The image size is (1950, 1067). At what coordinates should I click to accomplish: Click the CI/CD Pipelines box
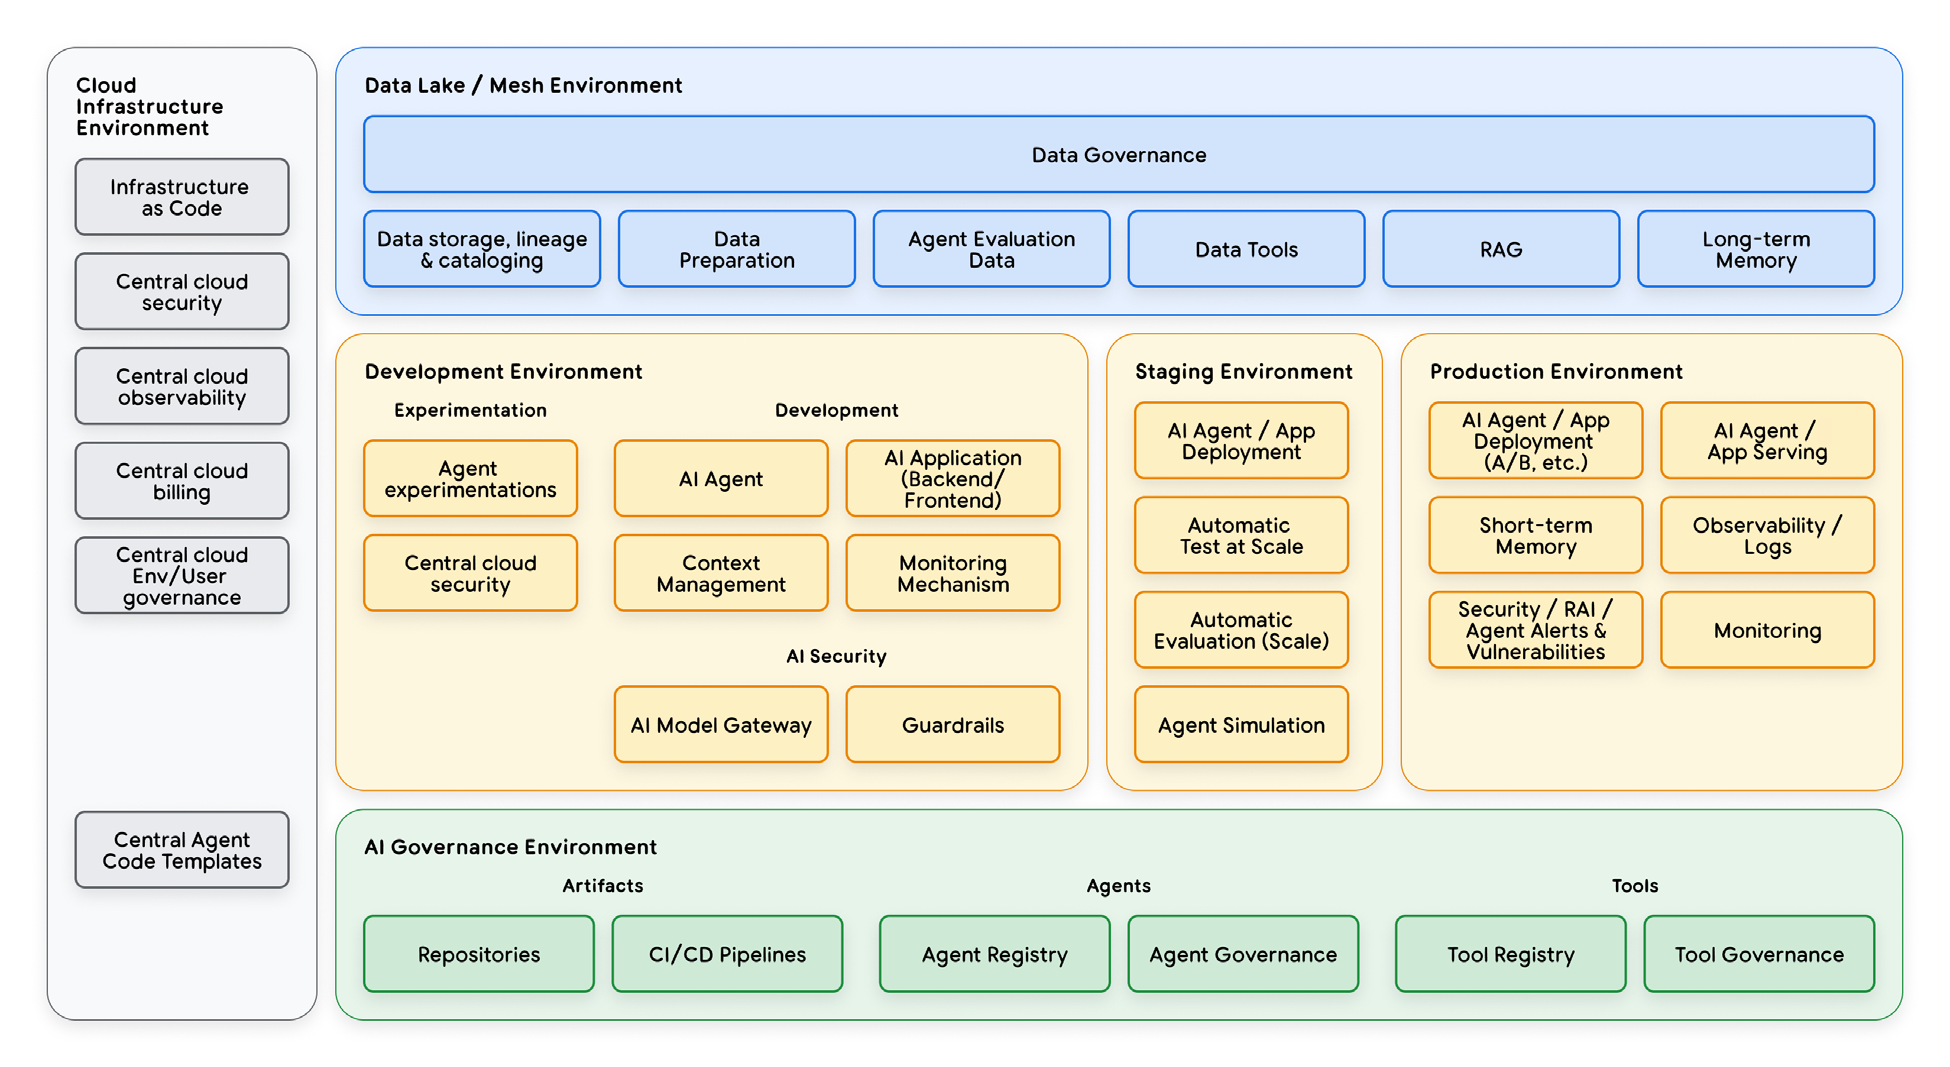(727, 954)
